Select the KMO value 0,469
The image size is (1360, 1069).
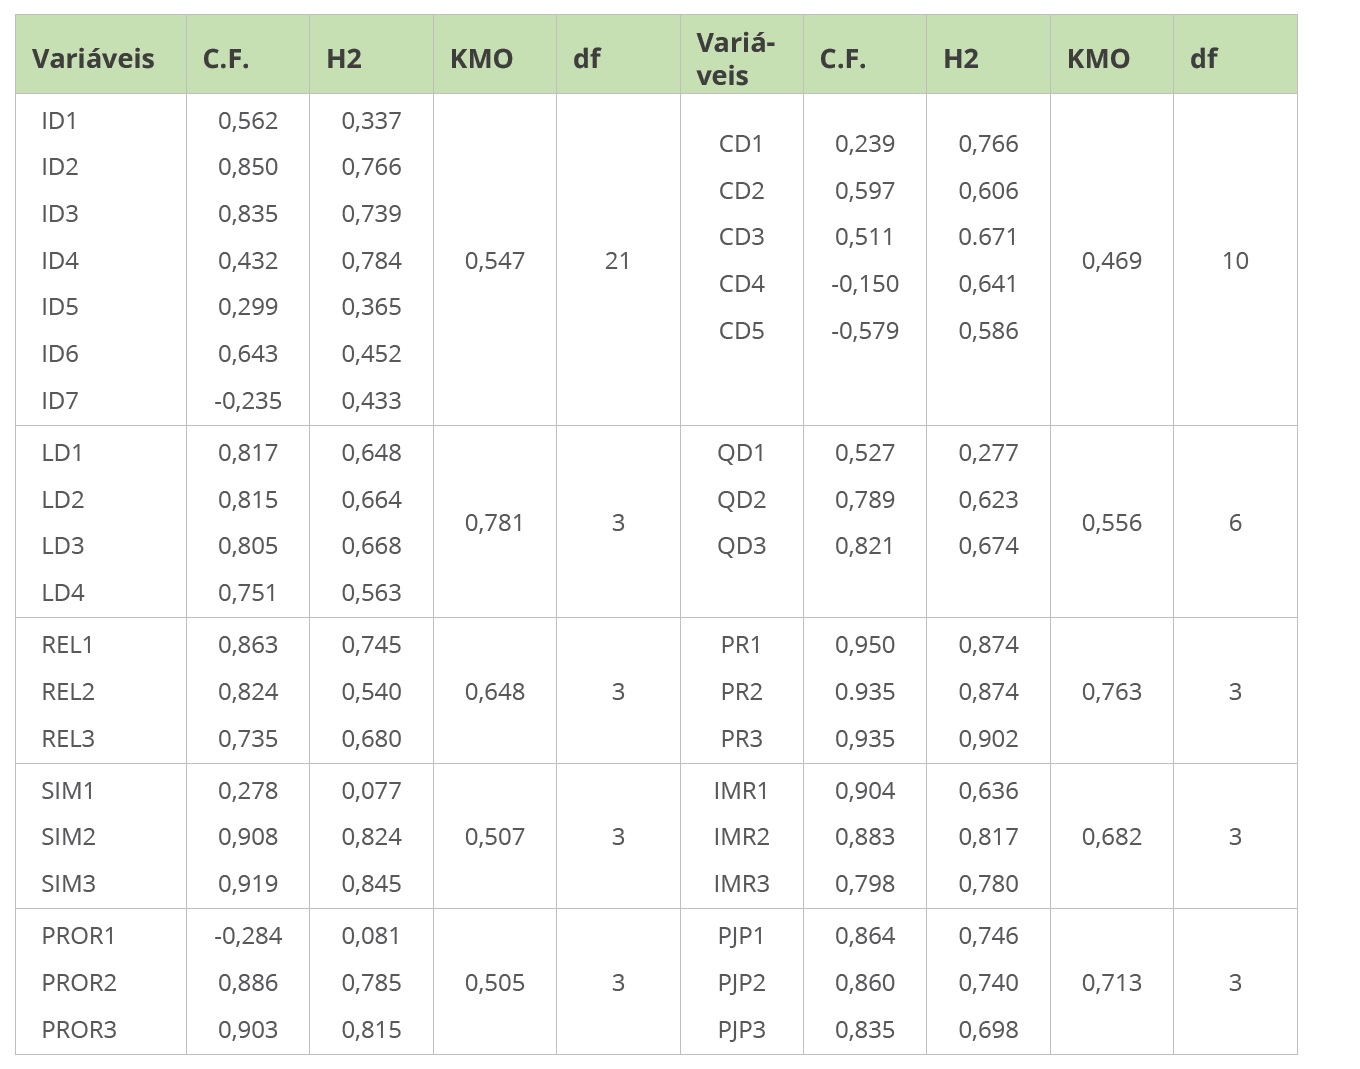click(1111, 261)
